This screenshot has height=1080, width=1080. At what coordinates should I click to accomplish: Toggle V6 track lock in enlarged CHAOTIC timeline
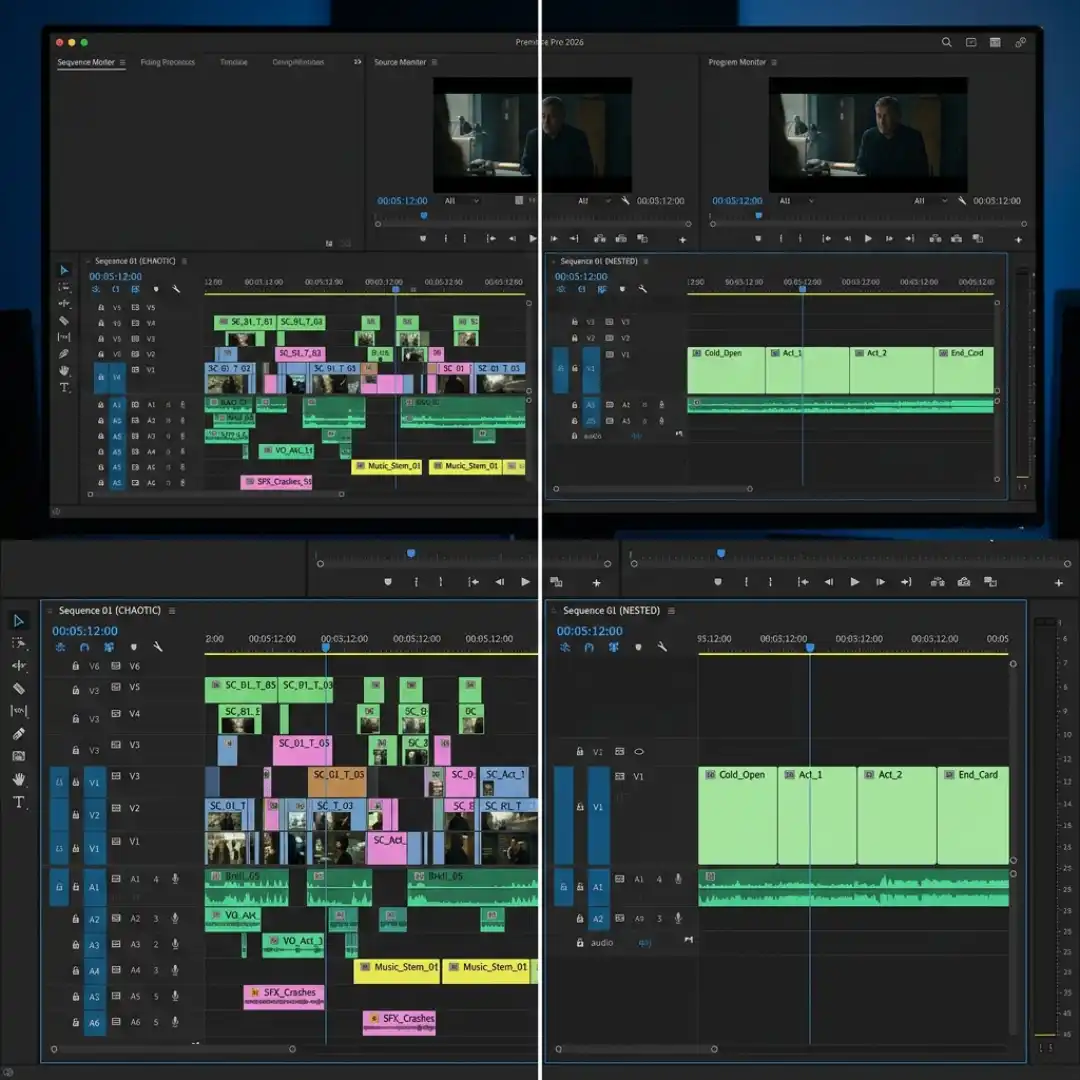76,666
